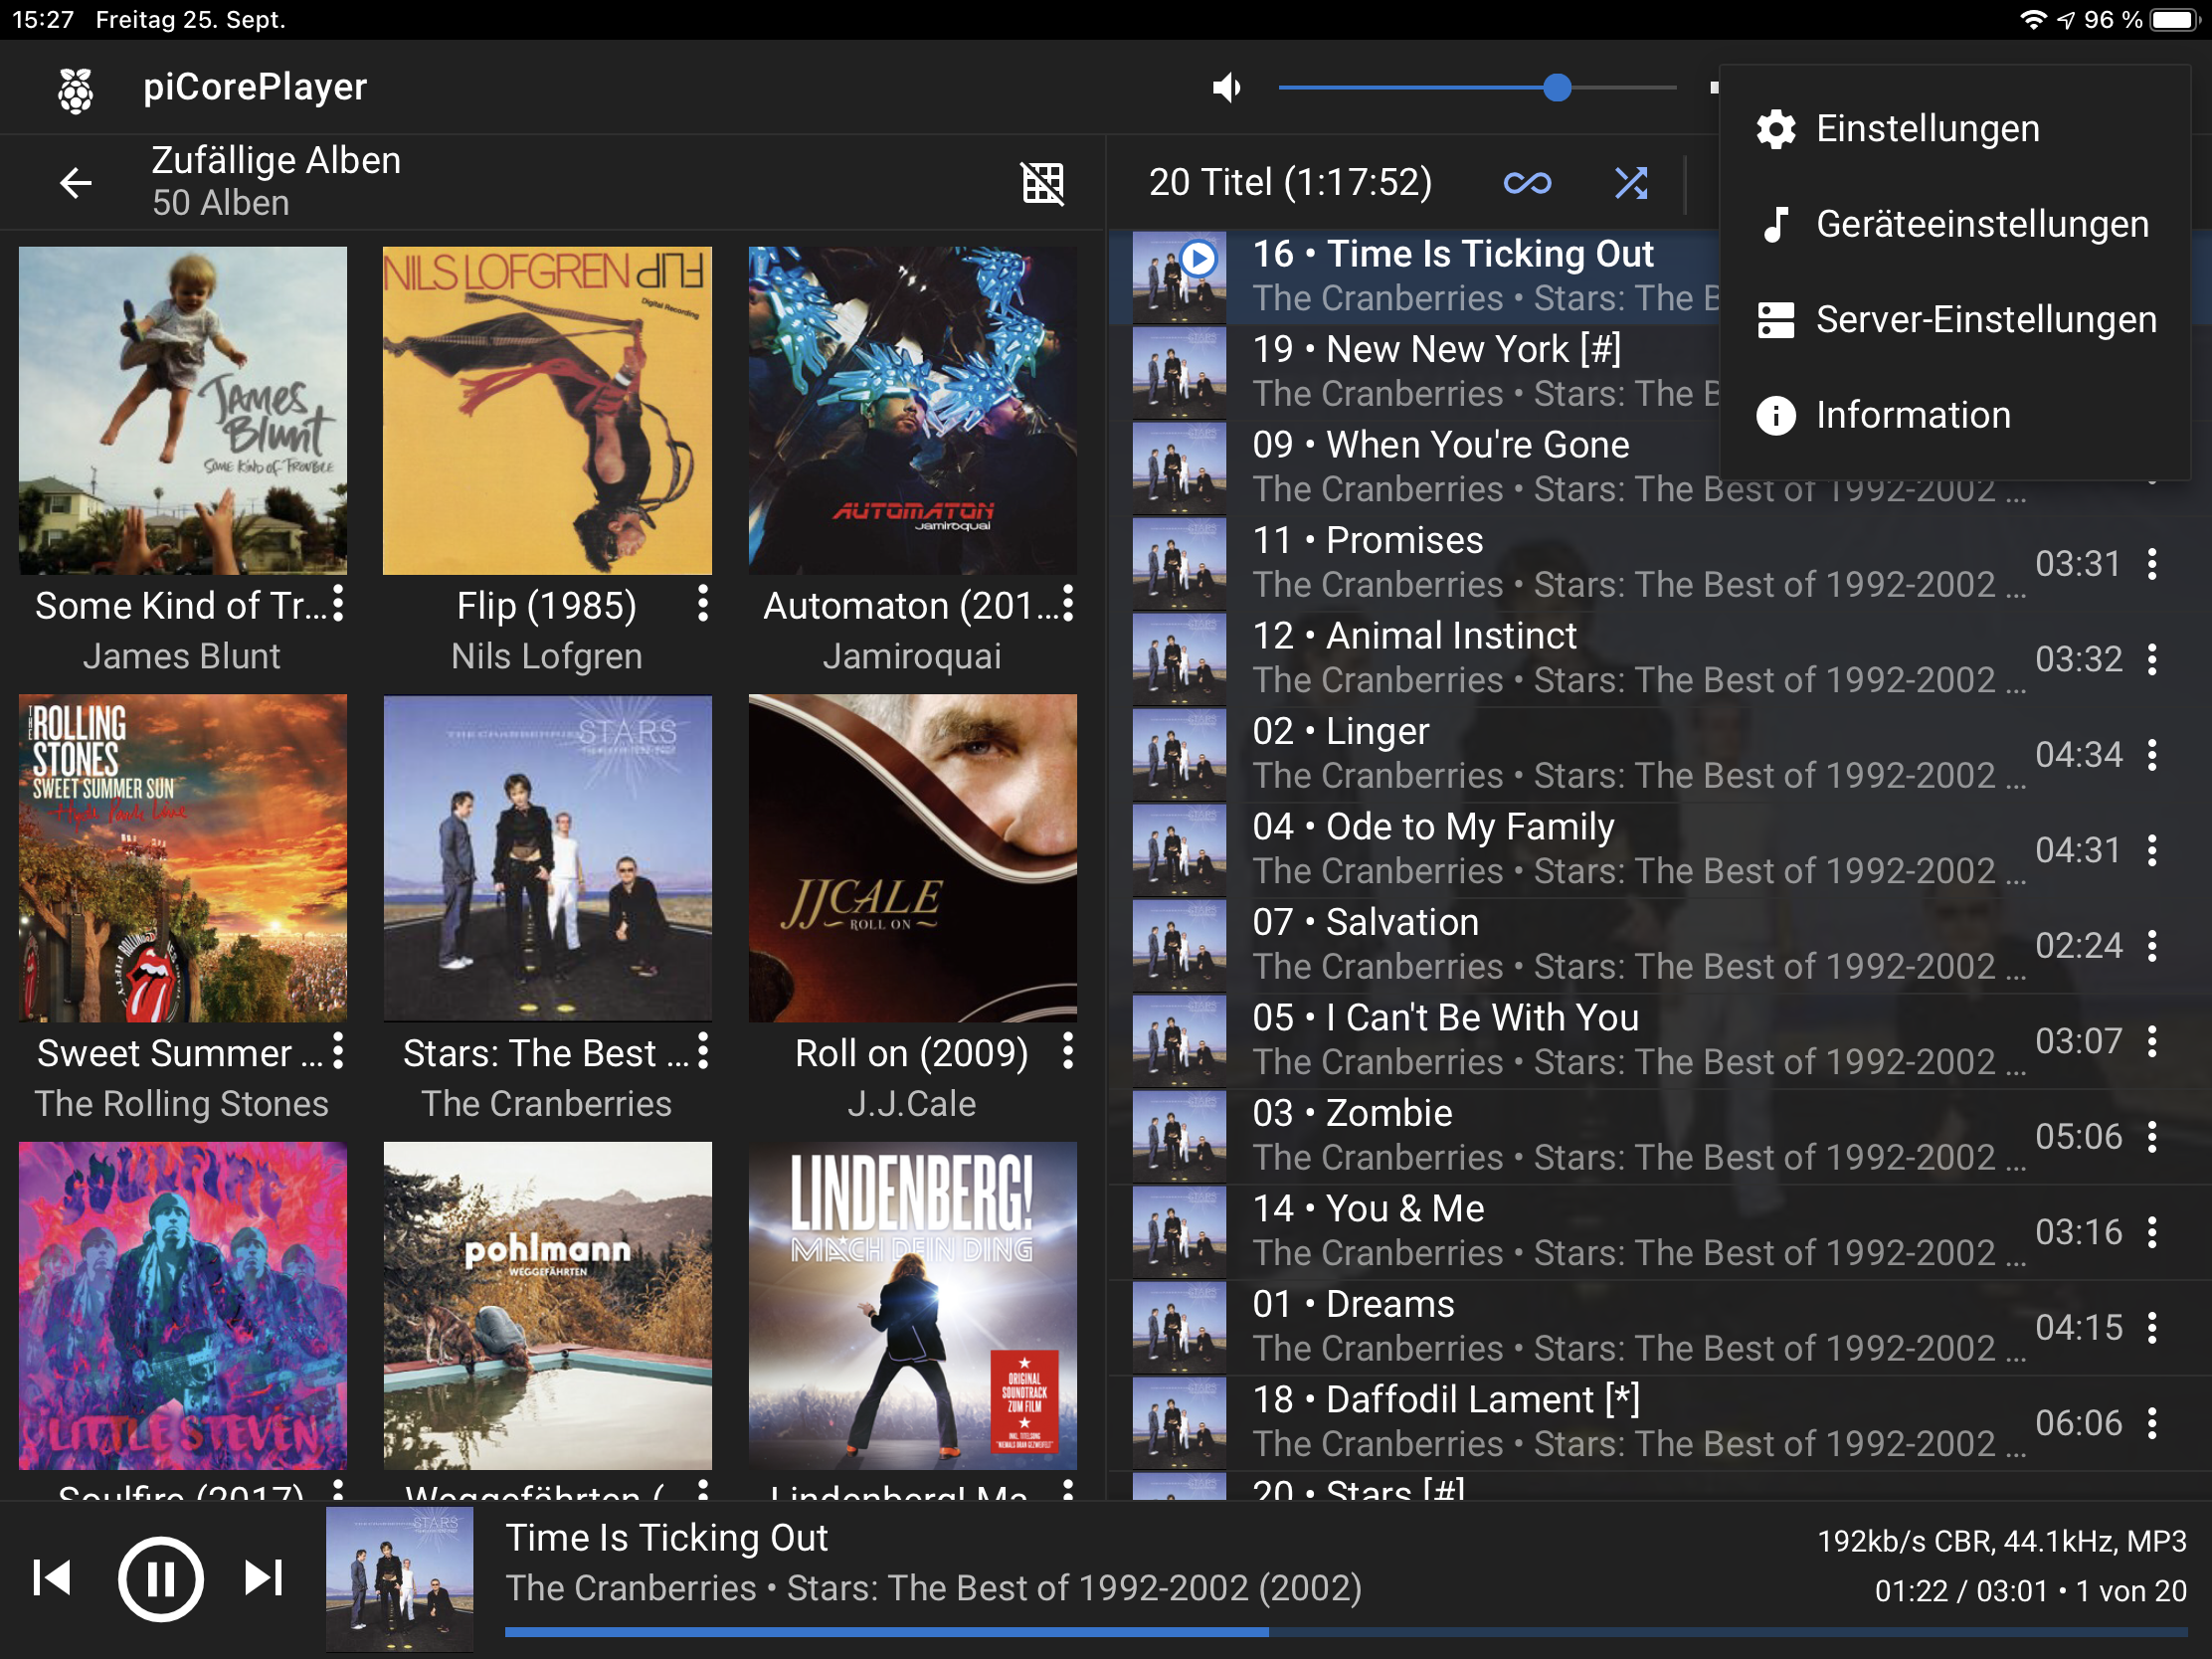This screenshot has height=1659, width=2212.
Task: Open options for Stars: The Best album
Action: tap(703, 1050)
